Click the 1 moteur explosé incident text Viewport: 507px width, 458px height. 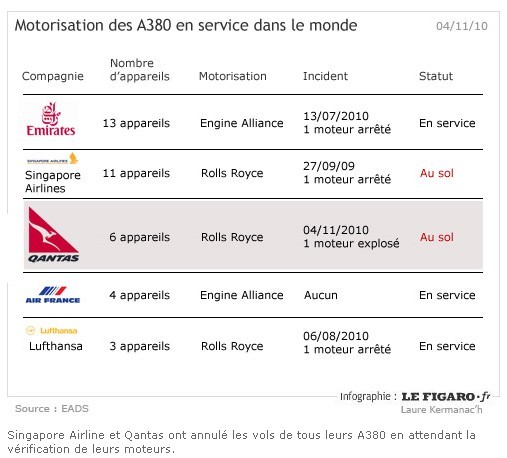351,243
